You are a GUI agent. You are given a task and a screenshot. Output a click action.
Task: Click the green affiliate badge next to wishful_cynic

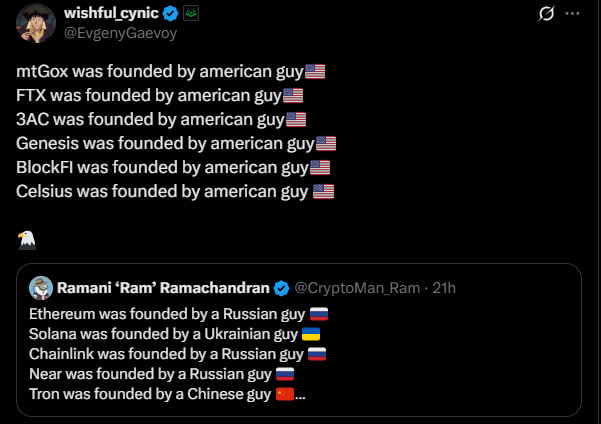192,14
